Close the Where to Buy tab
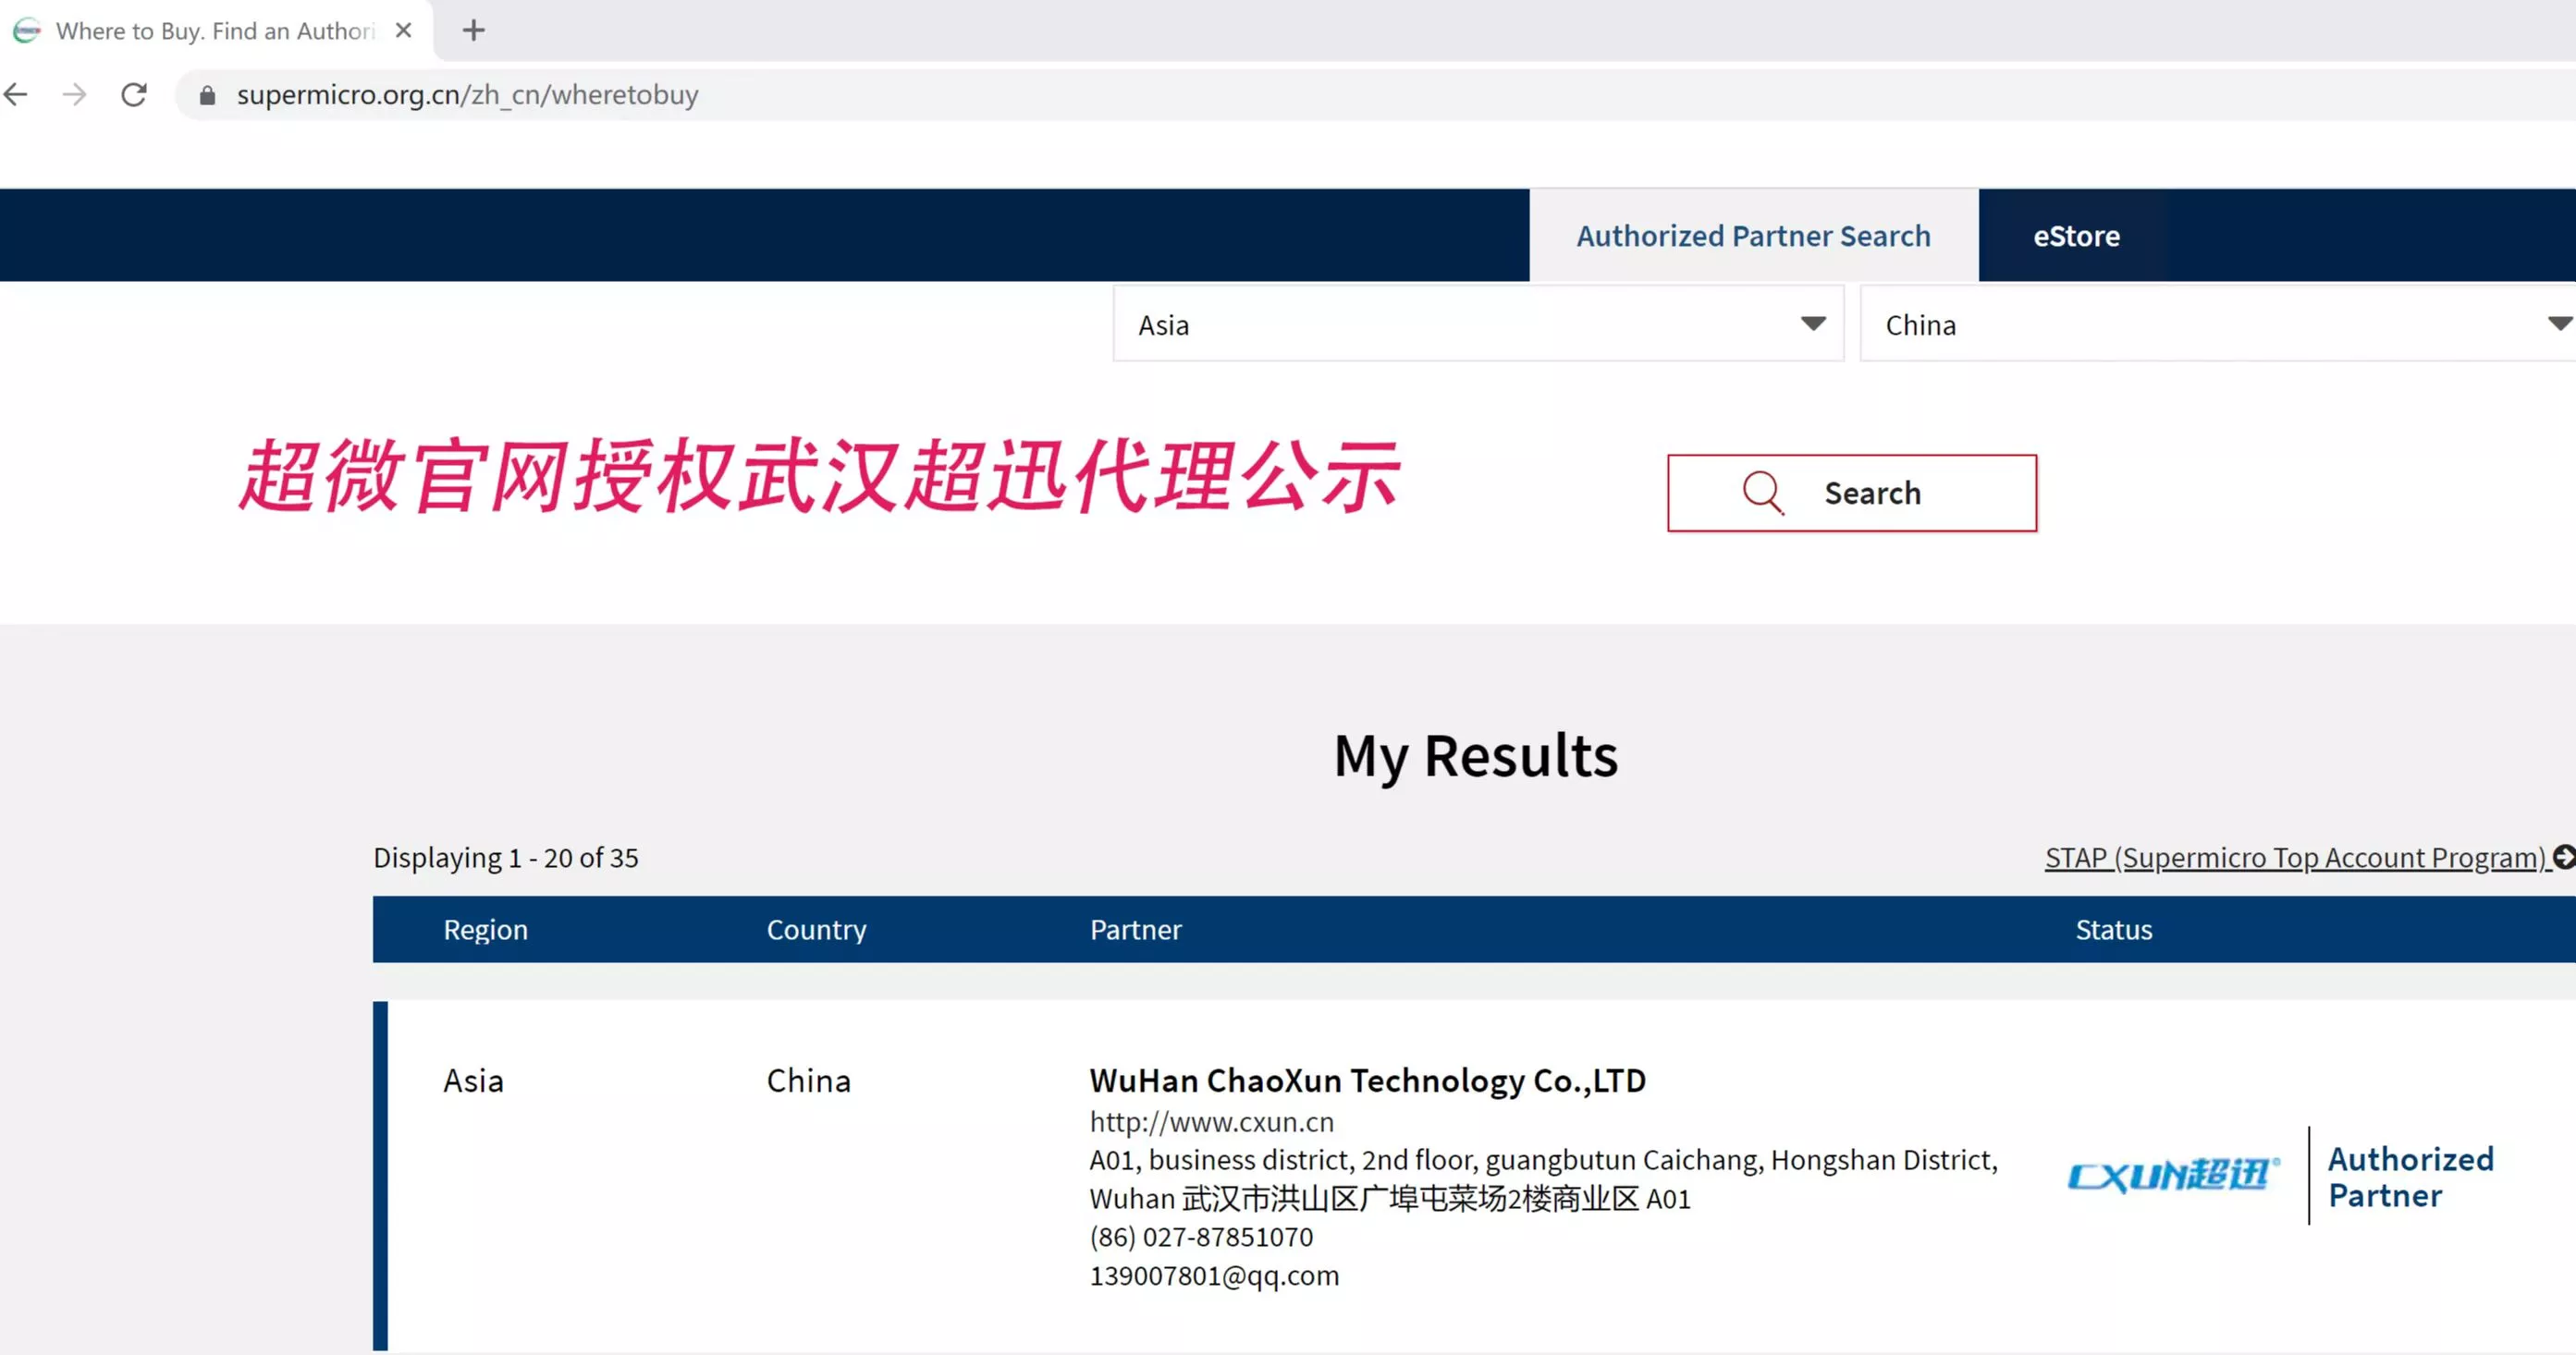The height and width of the screenshot is (1355, 2576). point(404,31)
